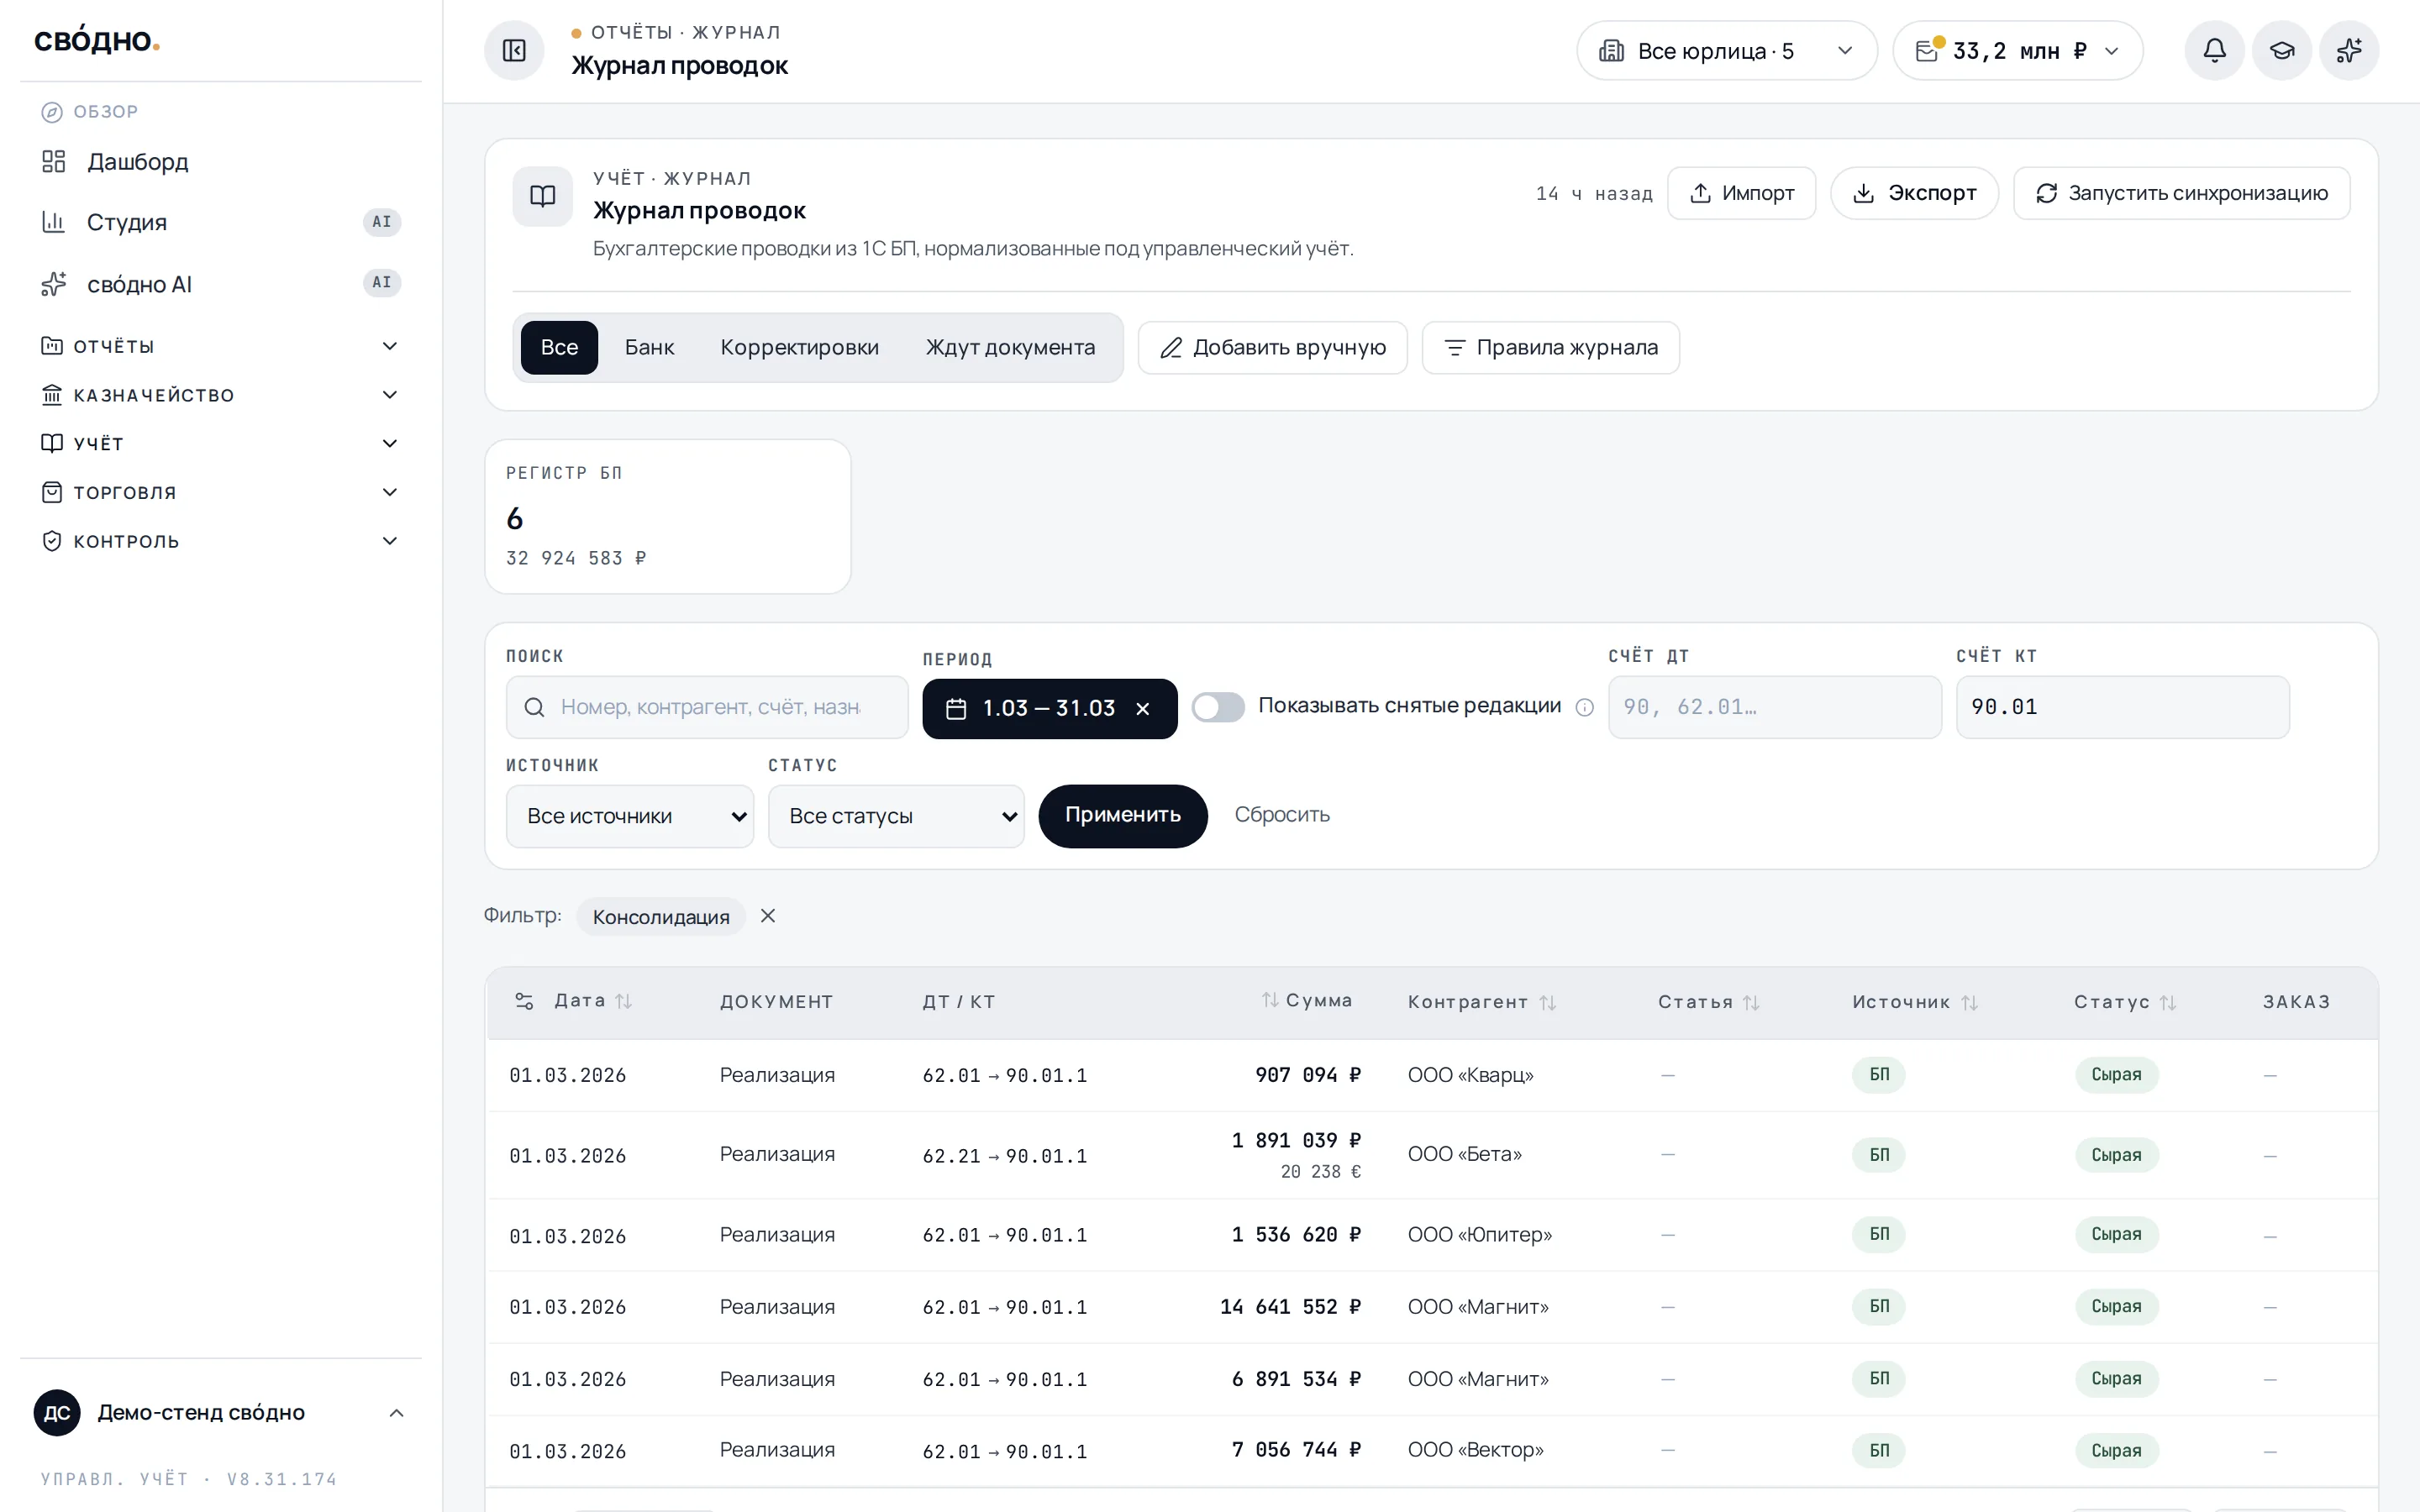Expand the Казначейство section
Image resolution: width=2420 pixels, height=1512 pixels.
[x=220, y=395]
